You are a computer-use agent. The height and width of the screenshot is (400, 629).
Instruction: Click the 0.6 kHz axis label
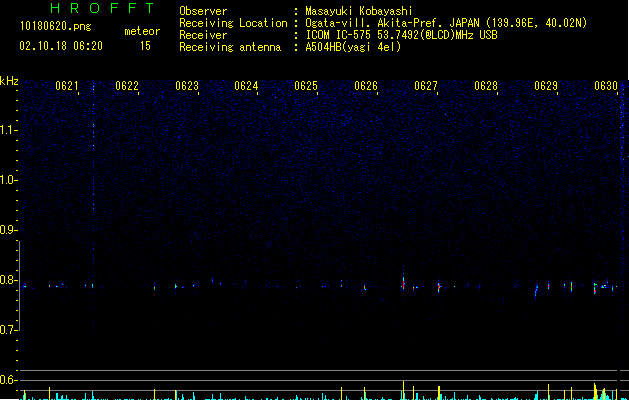9,380
